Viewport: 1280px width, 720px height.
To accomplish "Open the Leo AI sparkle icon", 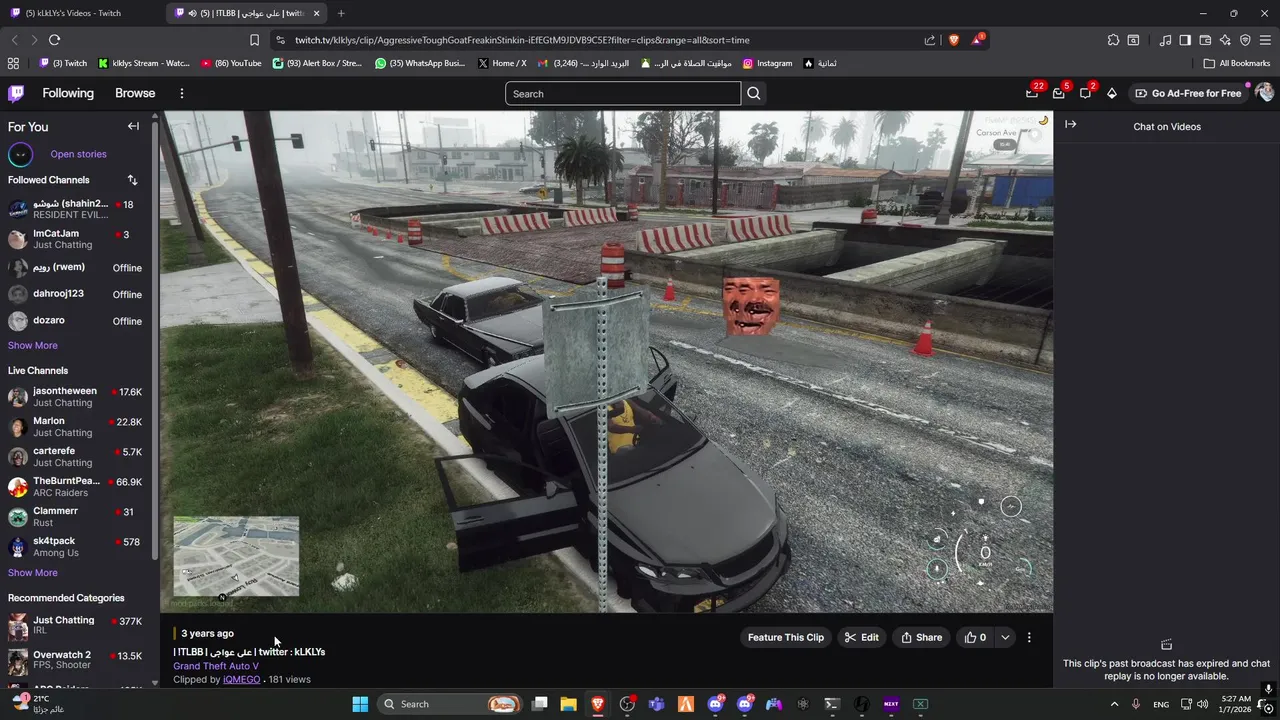I will [1225, 40].
